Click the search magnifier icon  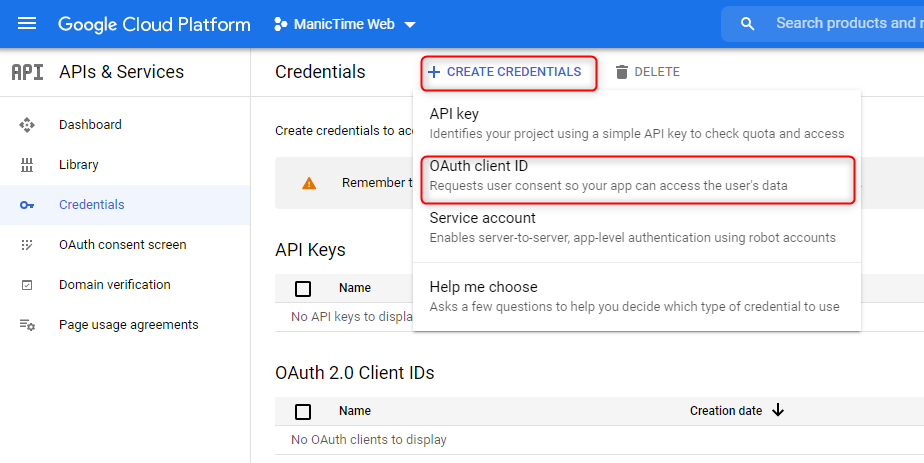747,24
